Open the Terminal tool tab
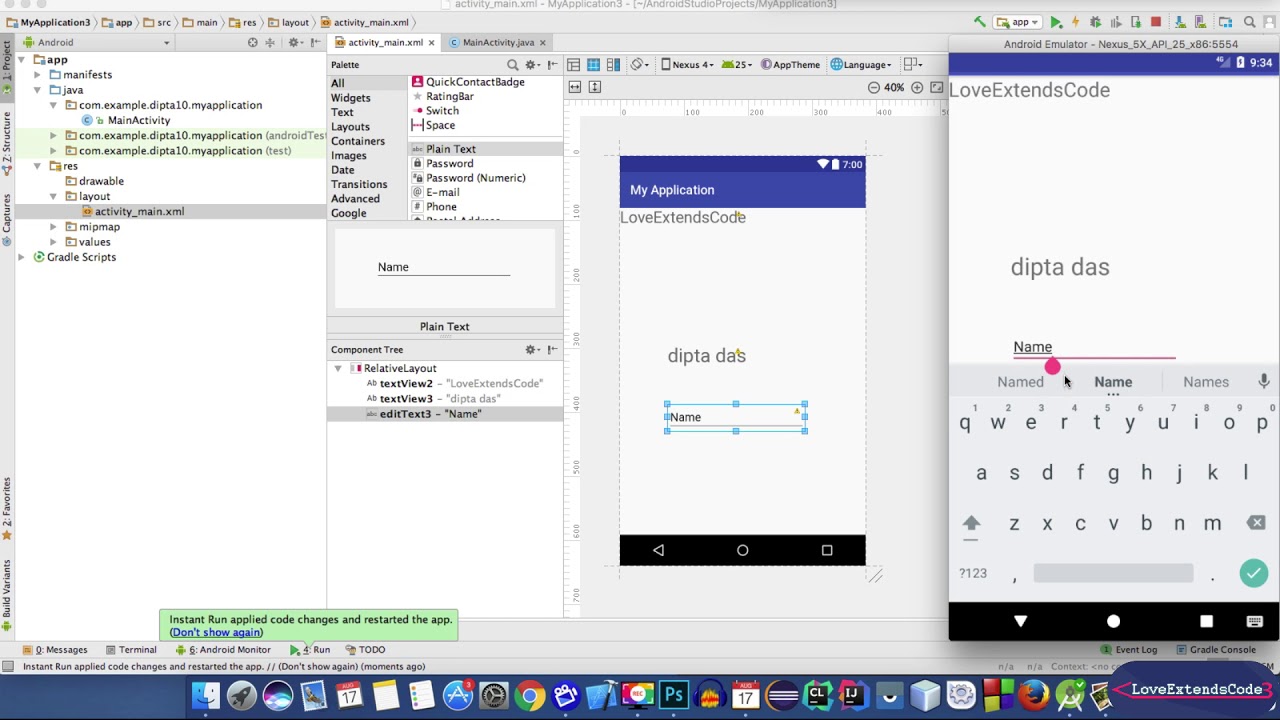Viewport: 1280px width, 720px height. pos(131,650)
